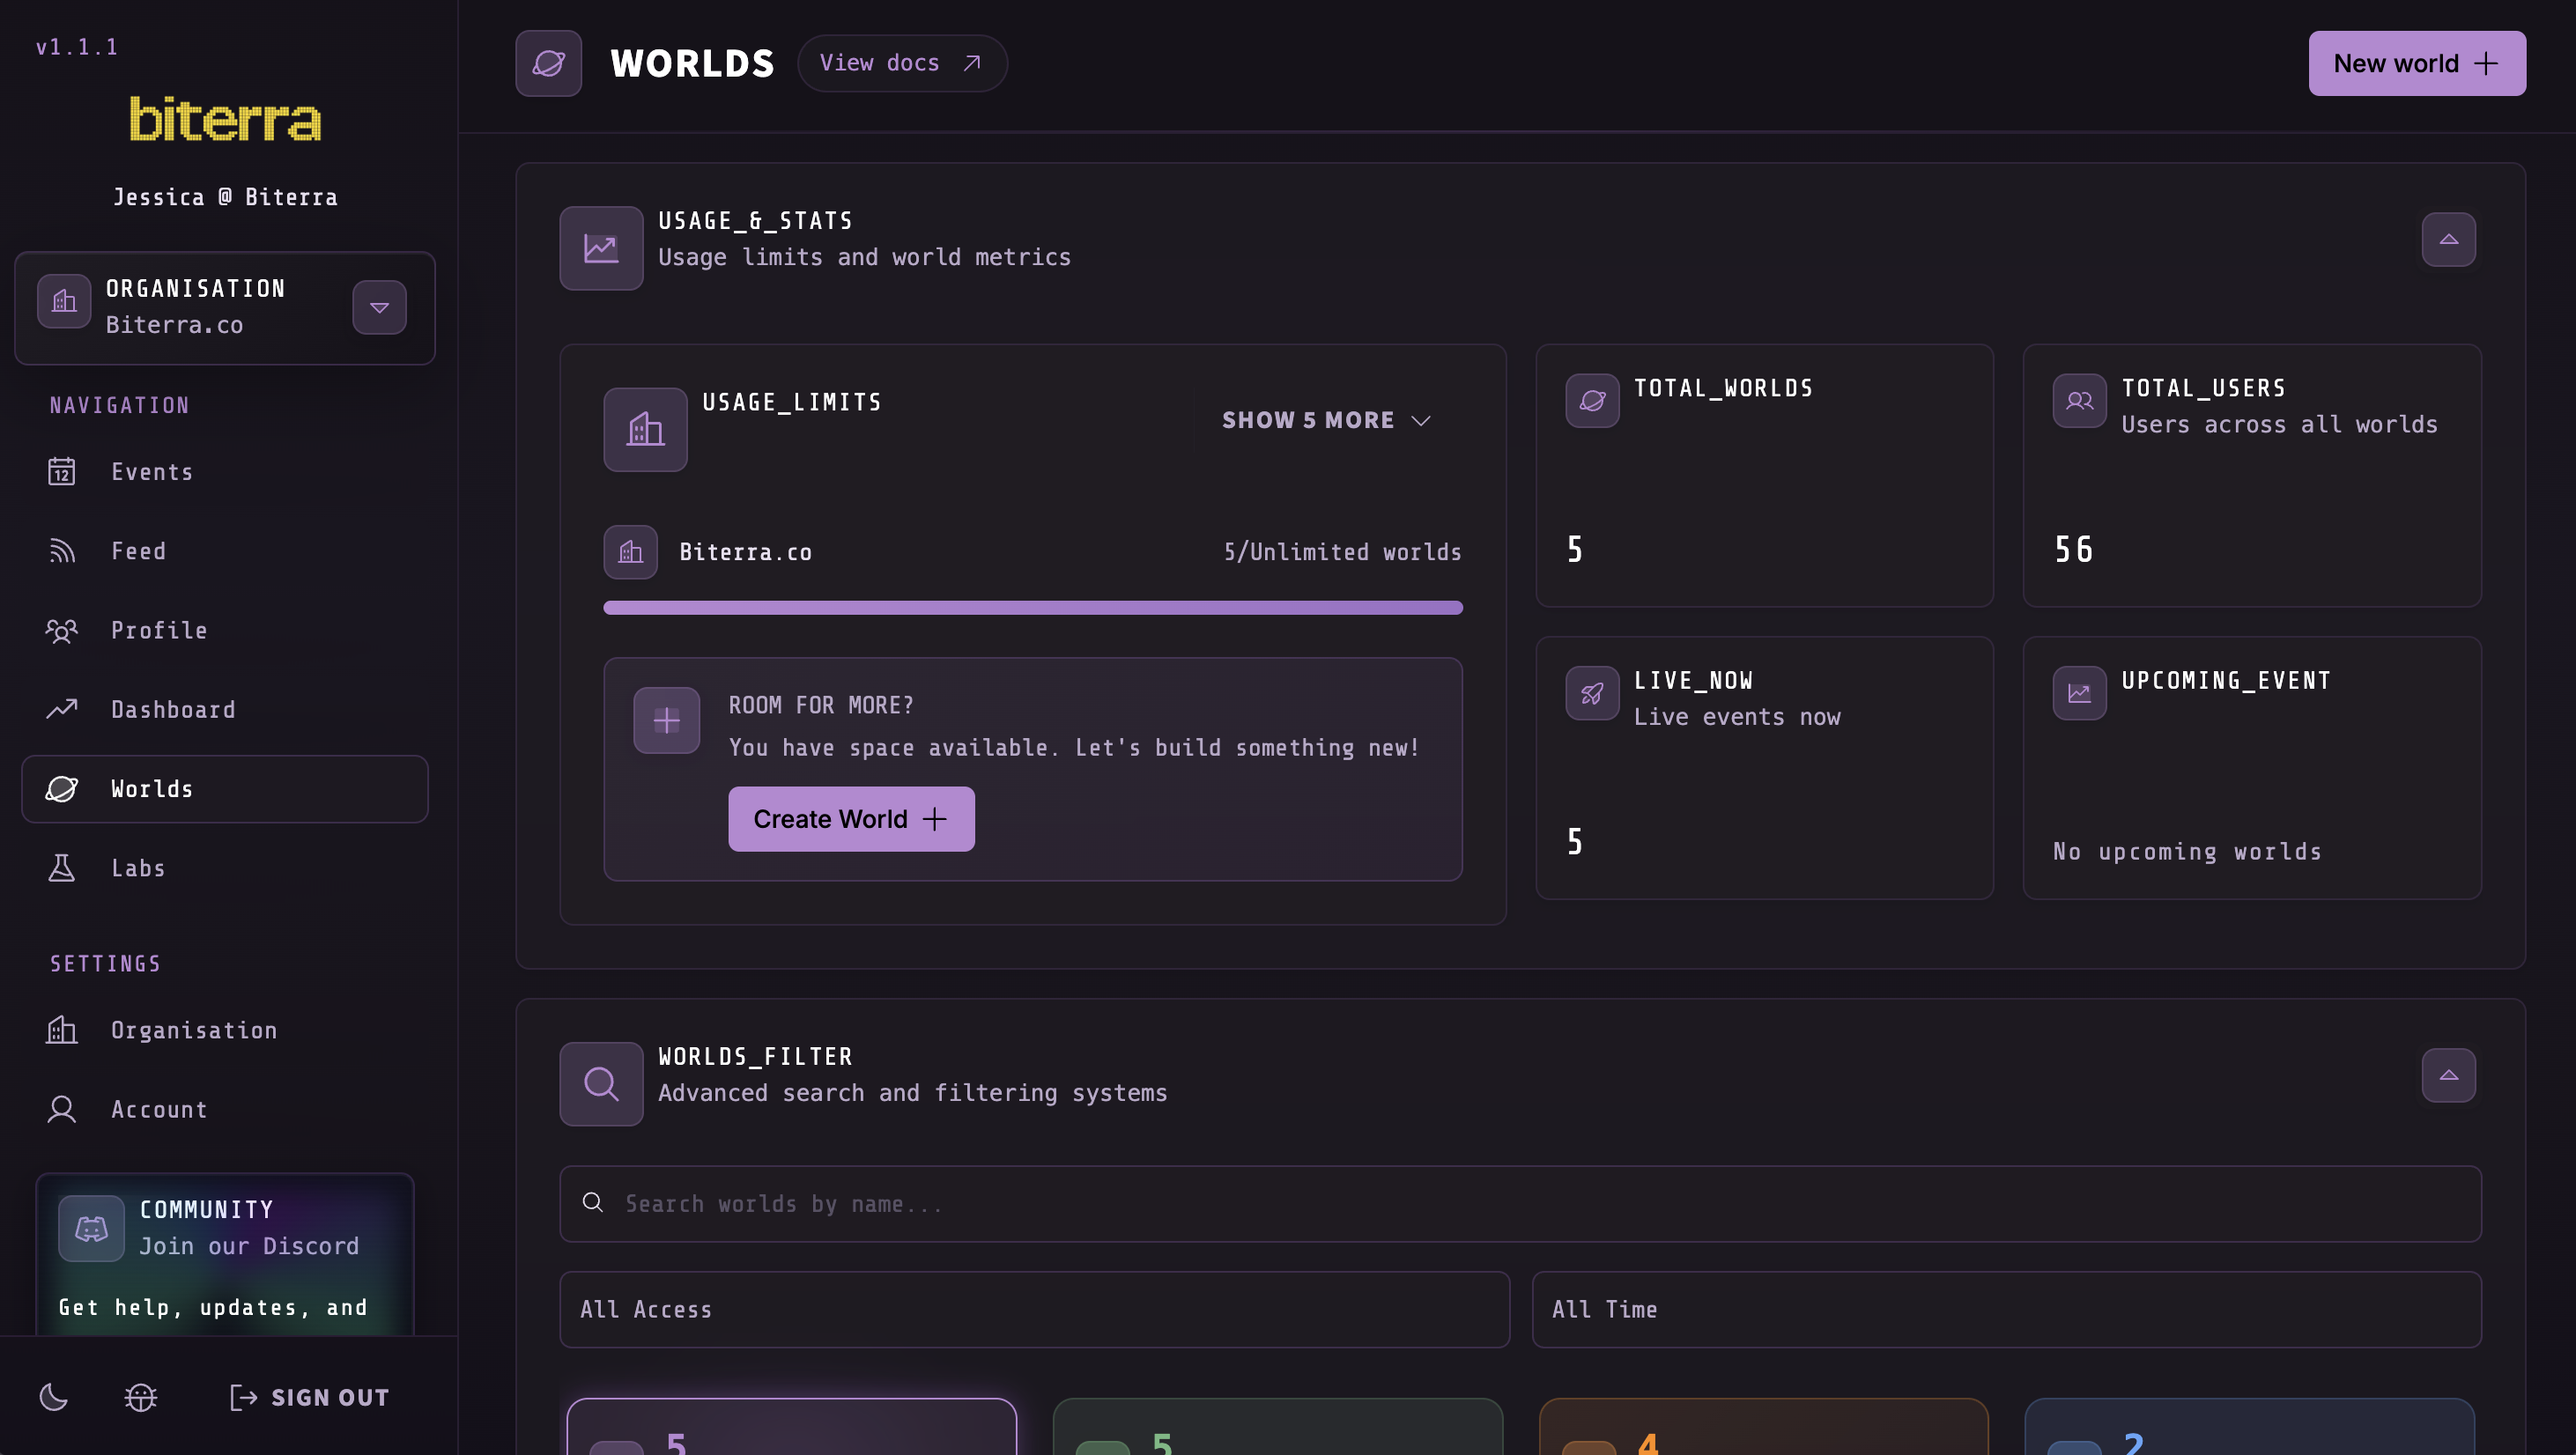
Task: Click the search icon inside search field
Action: tap(592, 1203)
